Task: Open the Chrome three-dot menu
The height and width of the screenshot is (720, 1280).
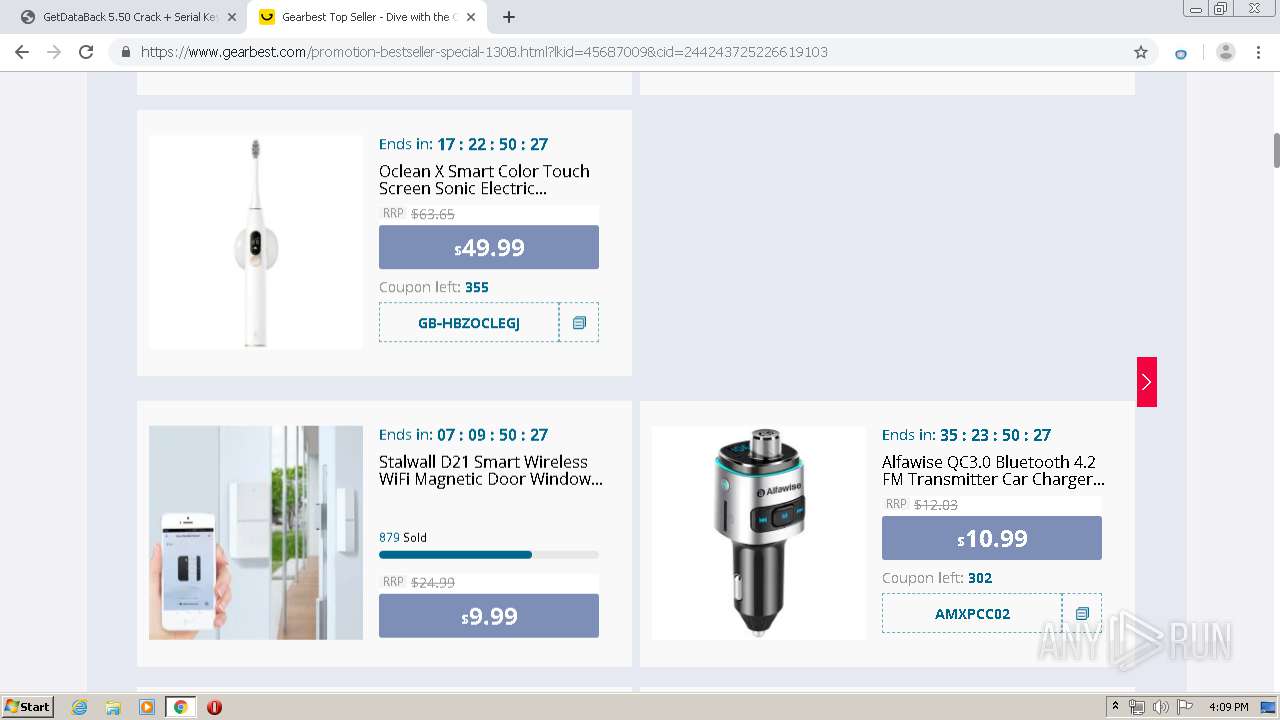Action: coord(1259,52)
